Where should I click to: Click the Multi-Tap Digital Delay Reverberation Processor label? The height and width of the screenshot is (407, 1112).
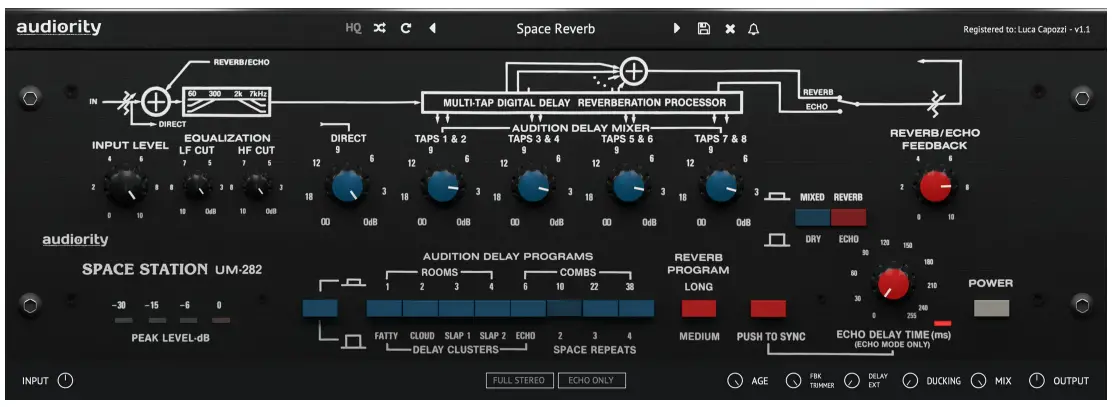click(x=584, y=103)
